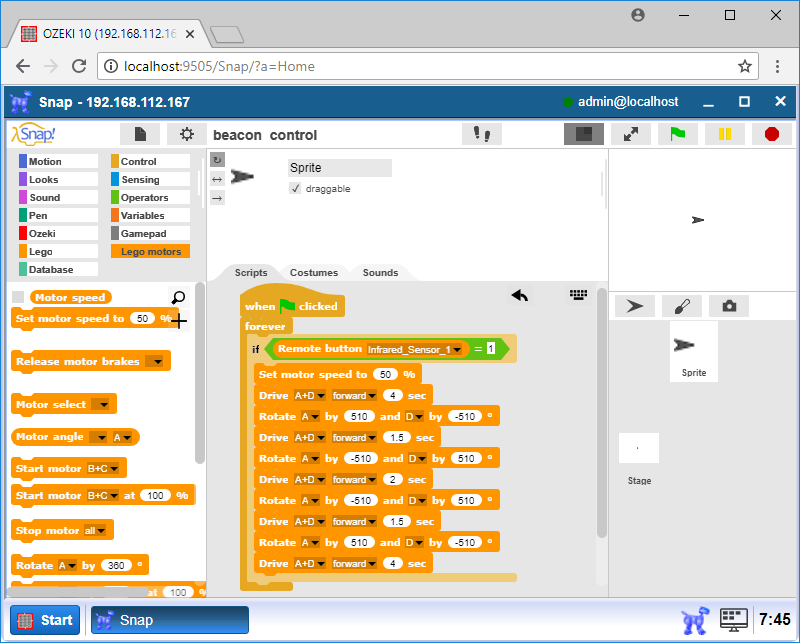This screenshot has width=800, height=643.
Task: Undo the last script drop
Action: [x=520, y=295]
